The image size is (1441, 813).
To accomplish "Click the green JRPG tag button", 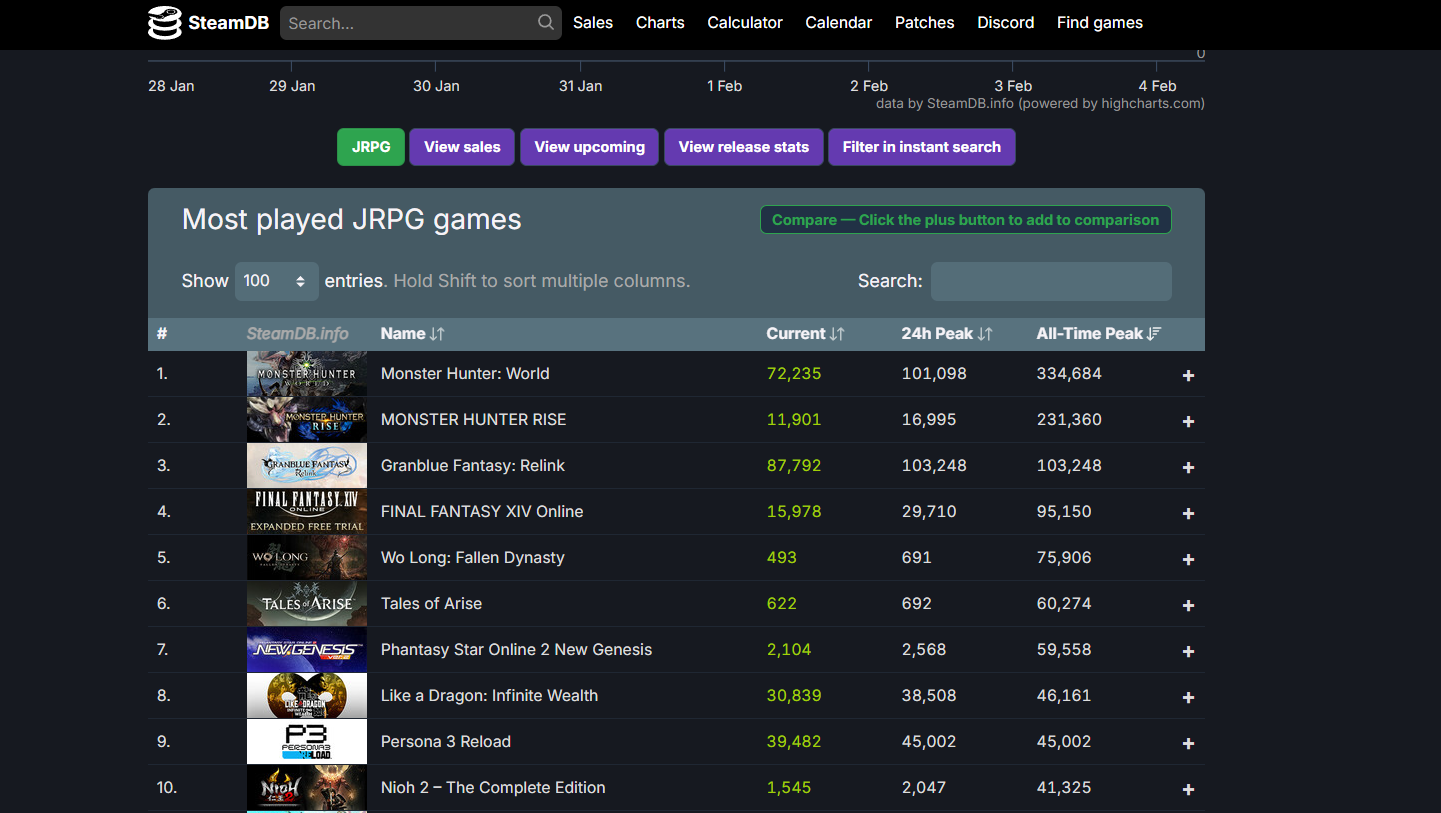I will (x=371, y=147).
